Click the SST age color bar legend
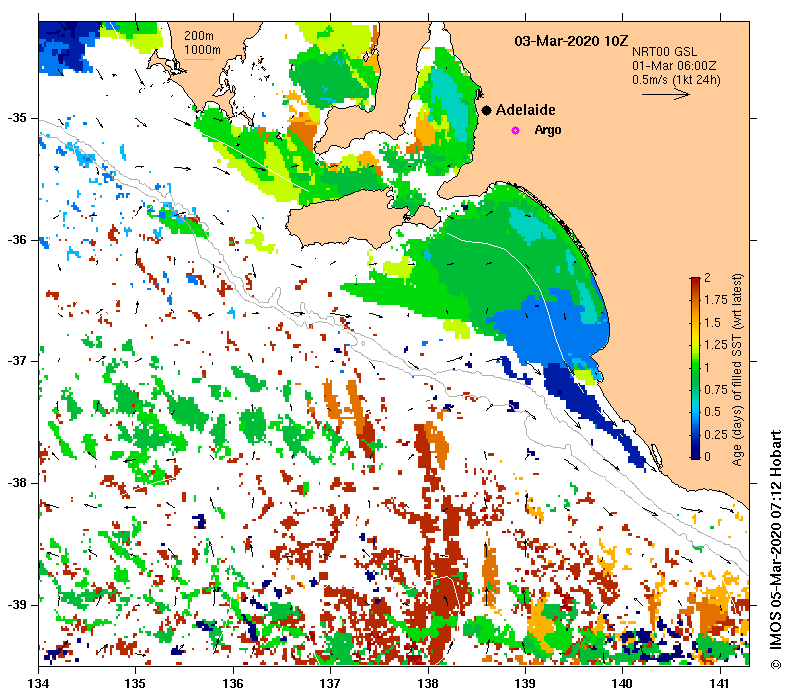This screenshot has height=700, width=791. point(695,368)
